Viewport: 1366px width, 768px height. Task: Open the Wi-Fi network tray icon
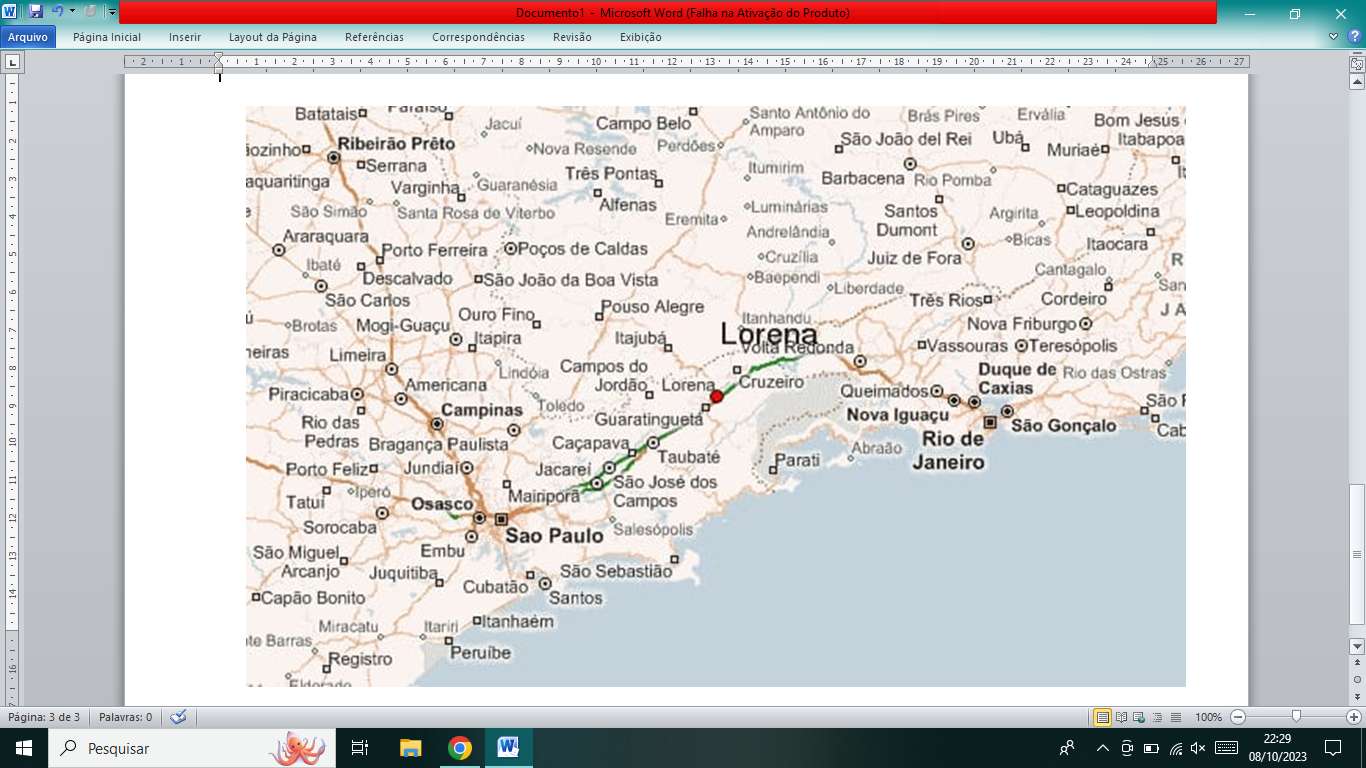tap(1176, 748)
